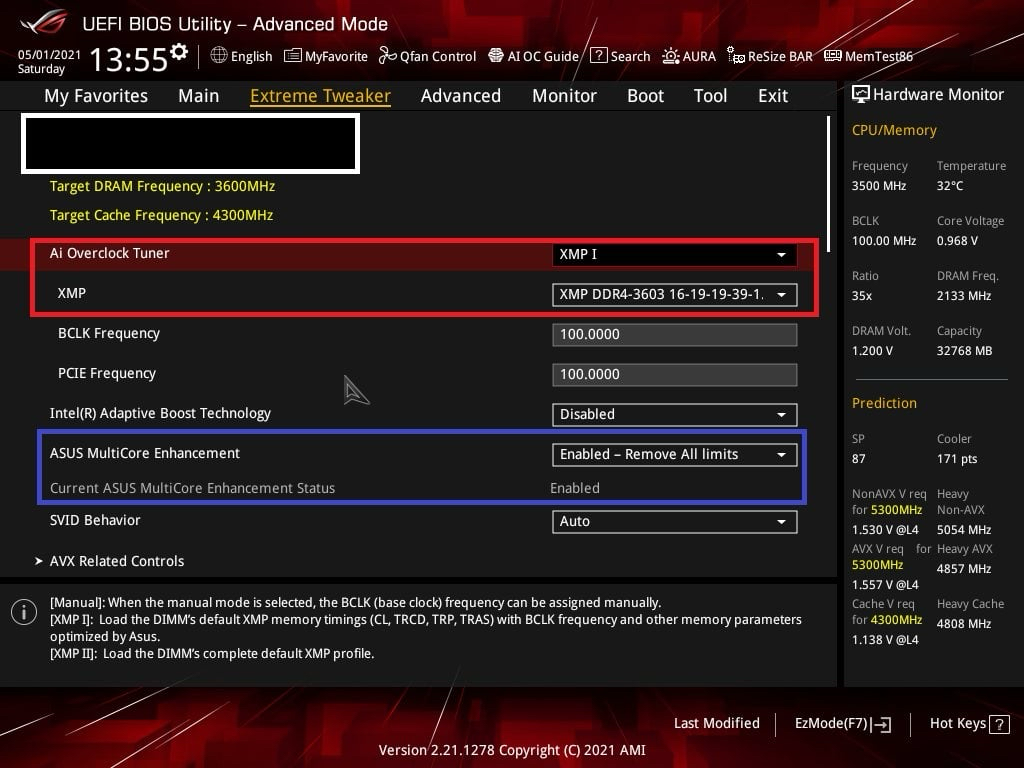Open My Favorites tab

(x=96, y=96)
